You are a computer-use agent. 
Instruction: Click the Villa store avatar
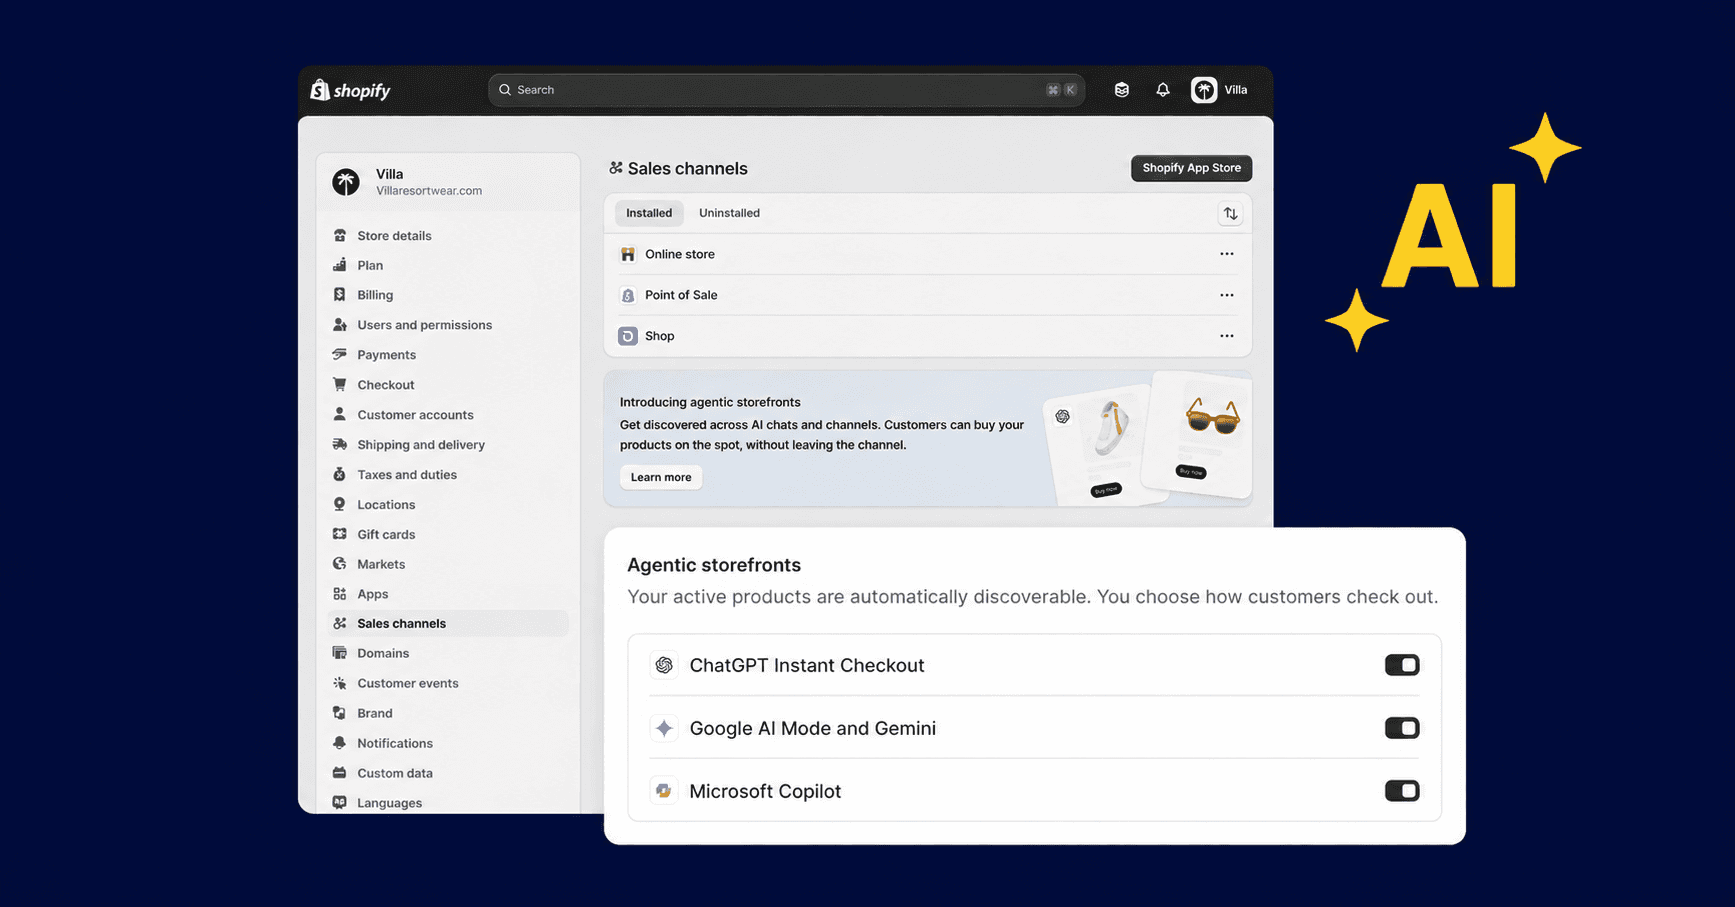1203,89
